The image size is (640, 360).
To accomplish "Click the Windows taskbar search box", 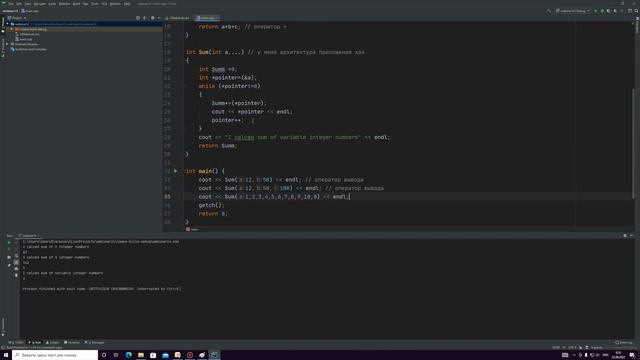I will click(55, 355).
